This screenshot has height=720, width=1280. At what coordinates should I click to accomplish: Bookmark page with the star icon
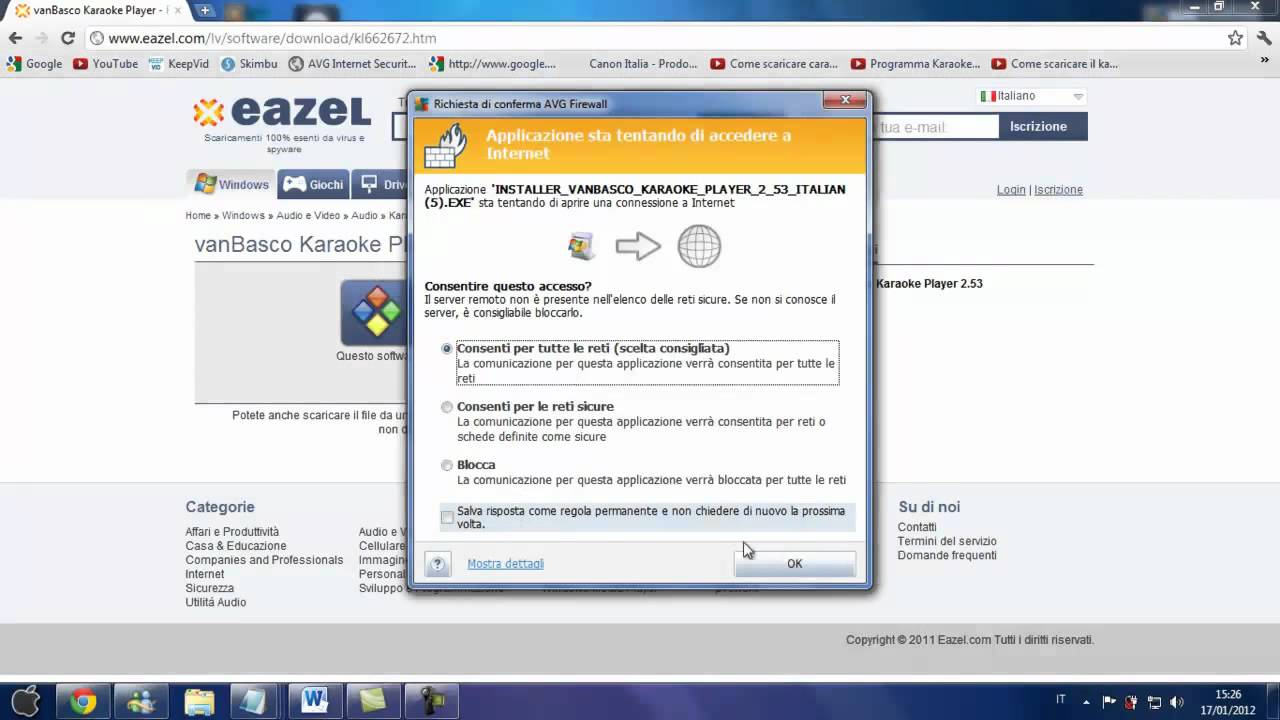1235,38
